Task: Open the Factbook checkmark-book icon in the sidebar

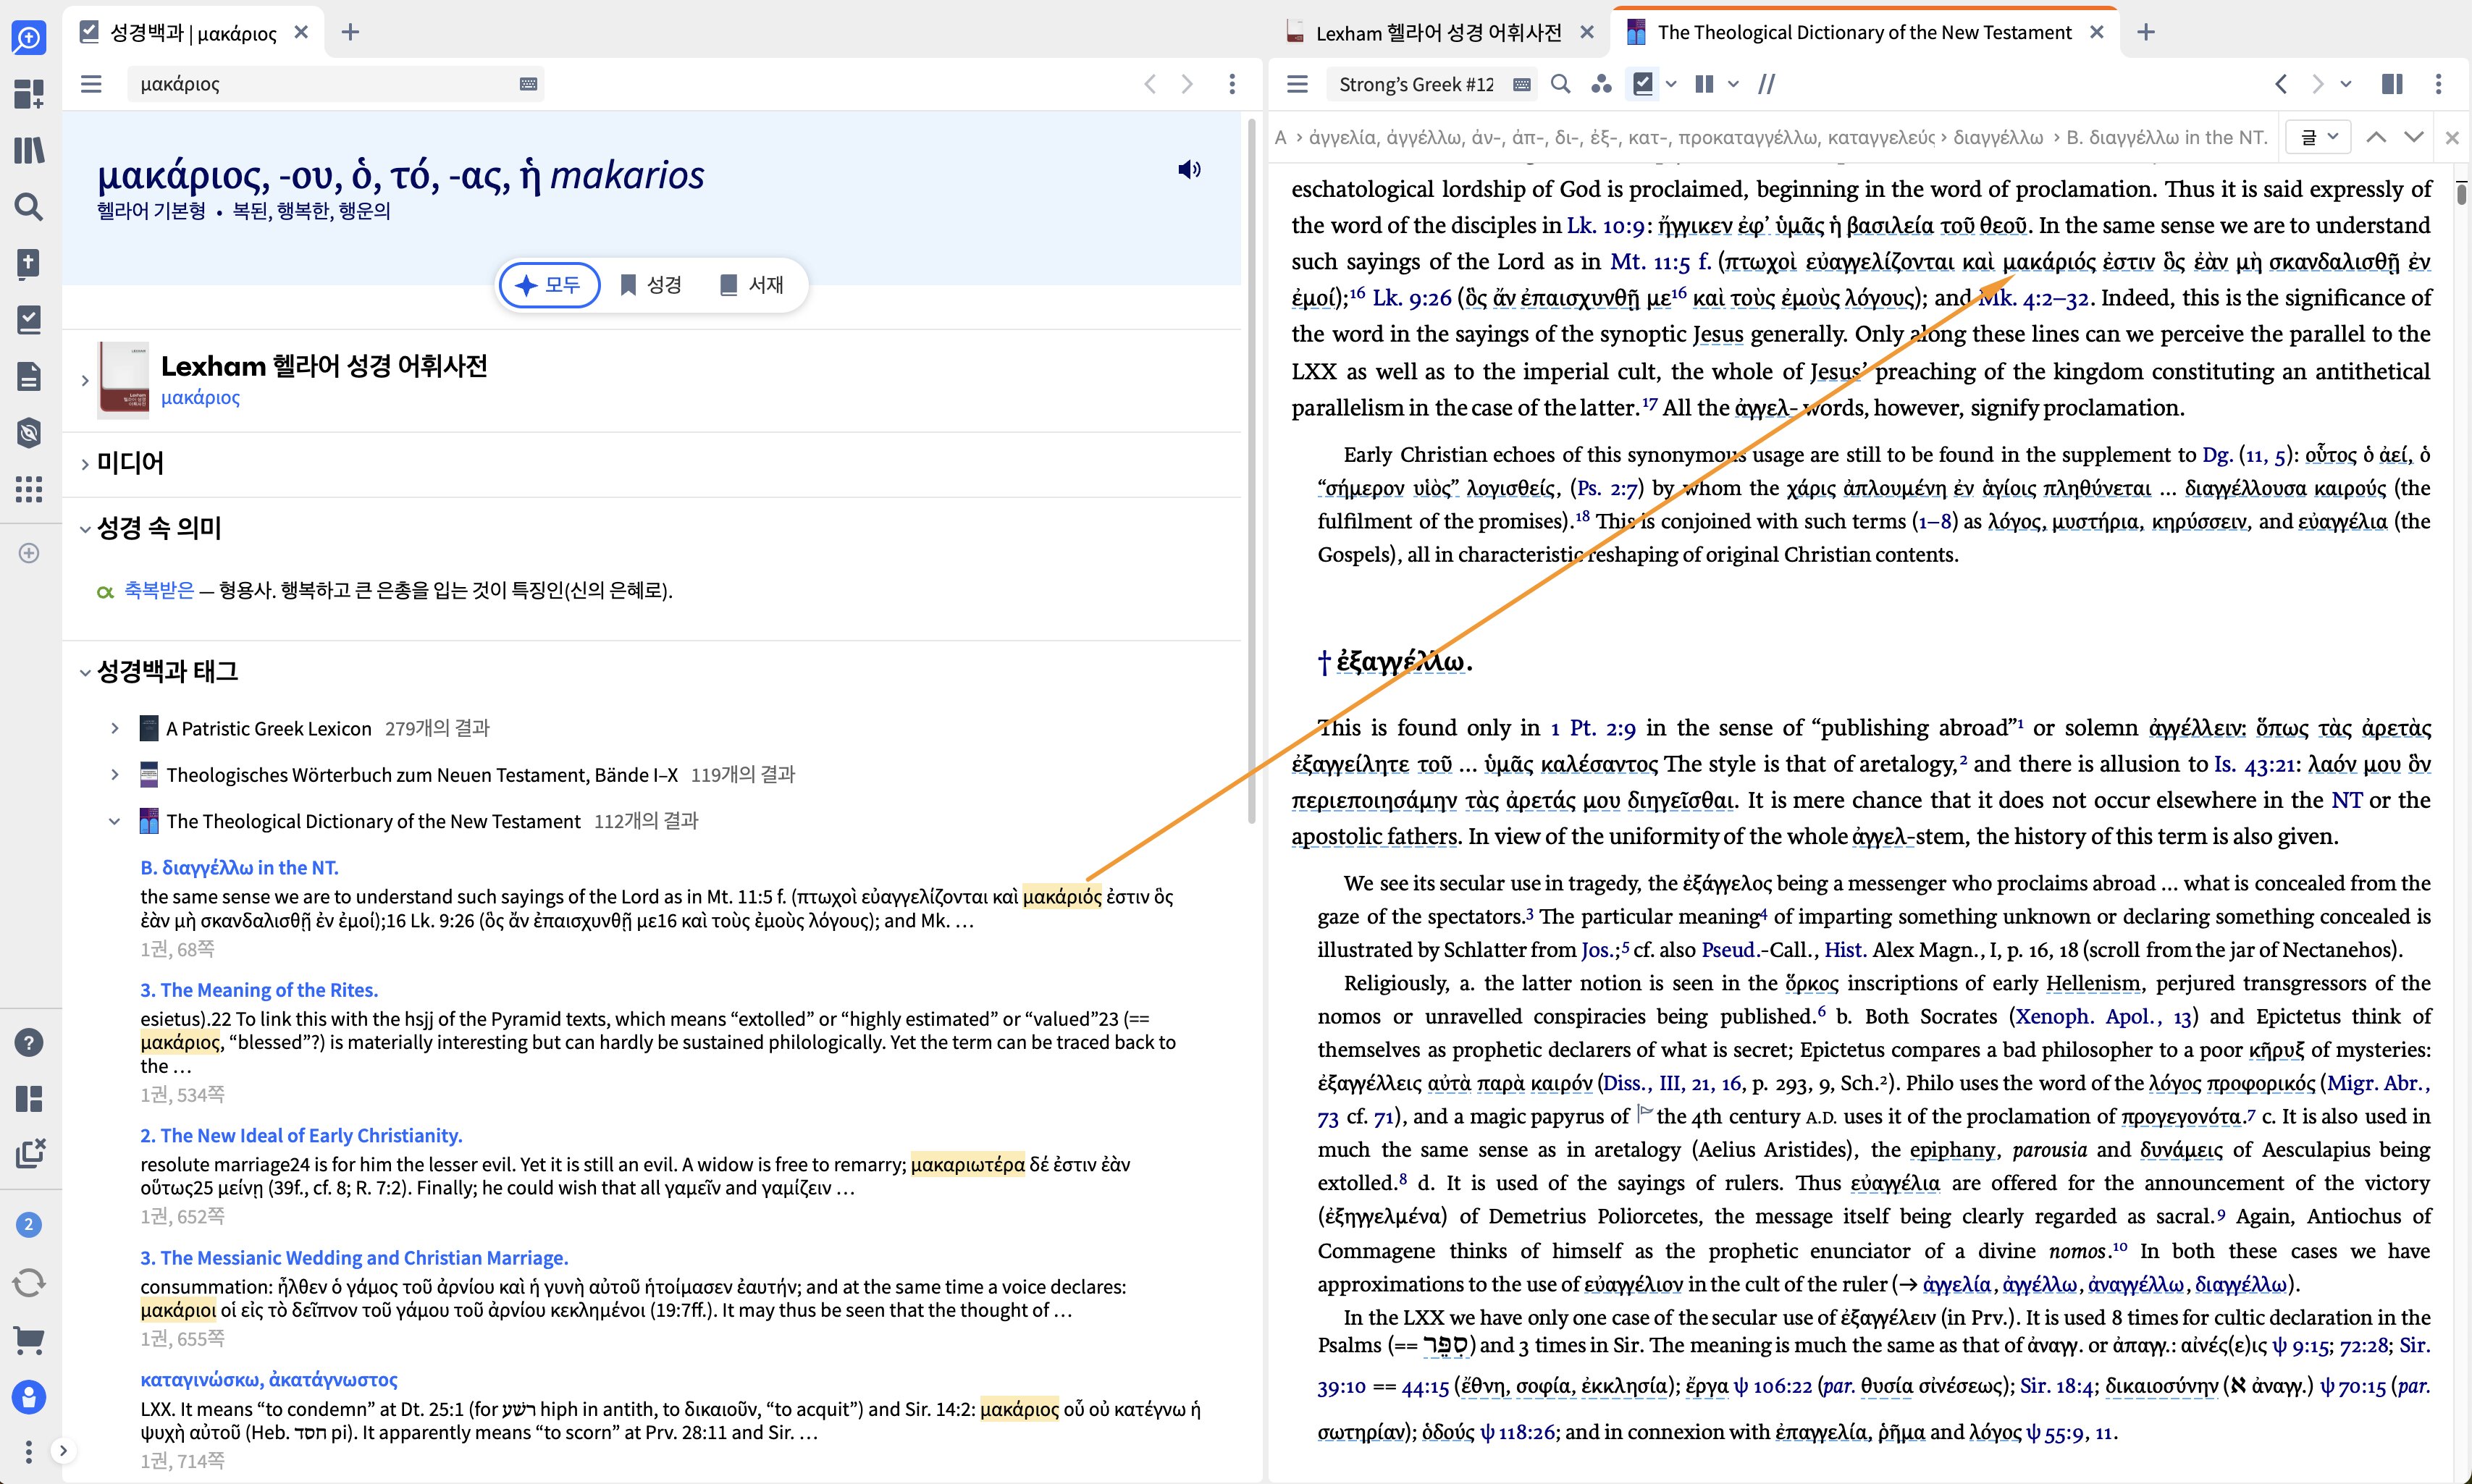Action: 29,320
